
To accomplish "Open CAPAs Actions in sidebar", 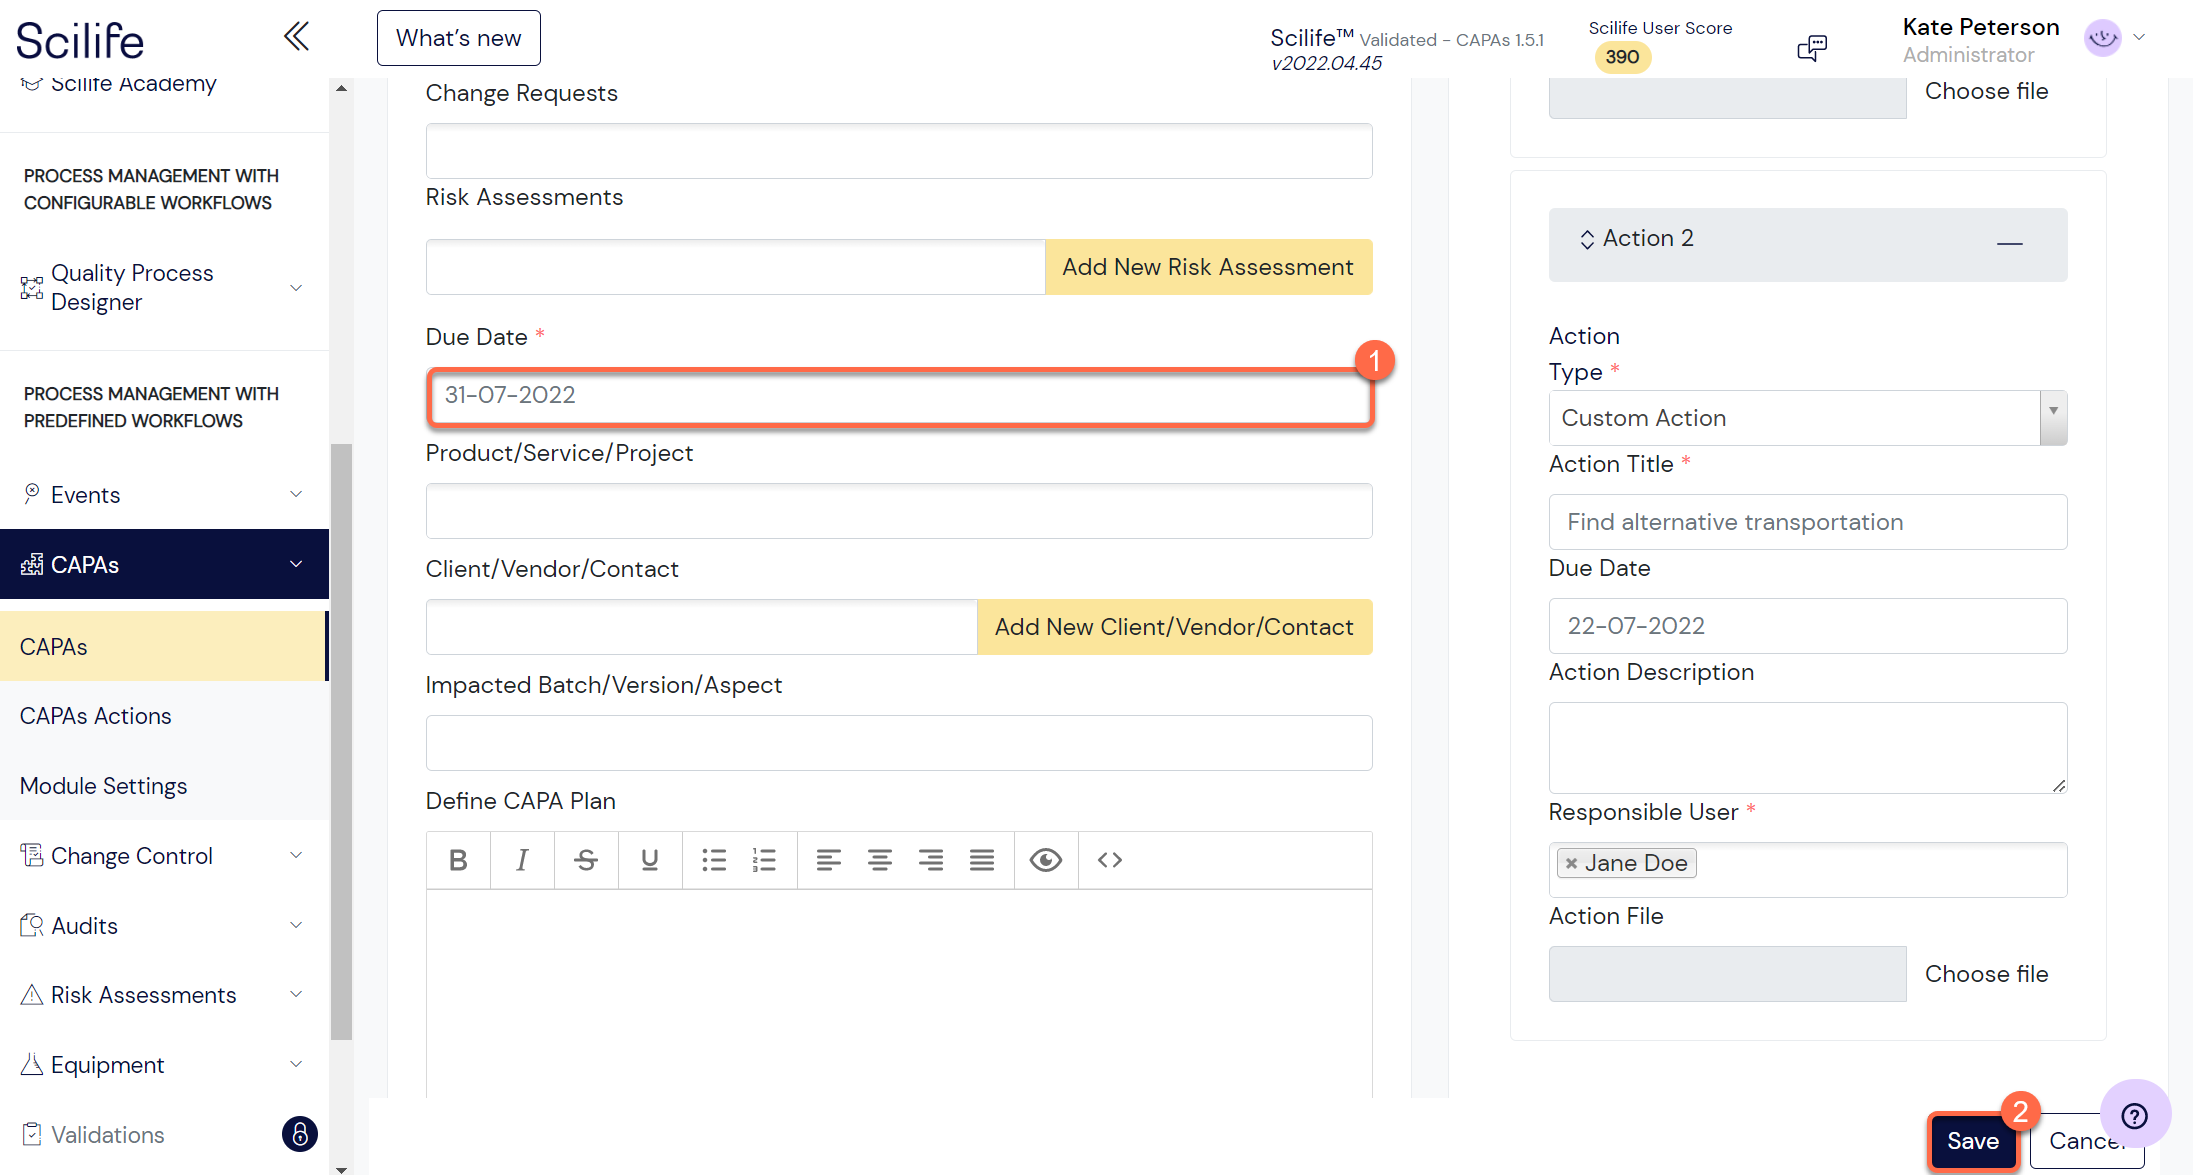I will pyautogui.click(x=96, y=716).
